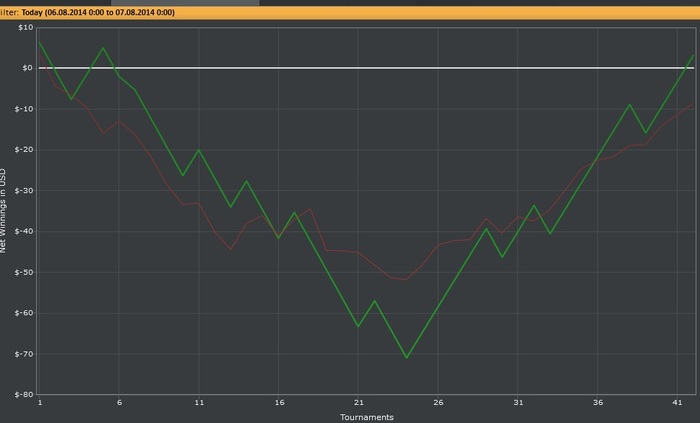This screenshot has height=423, width=700.
Task: Click tournament number 11 on the horizontal axis
Action: 199,402
